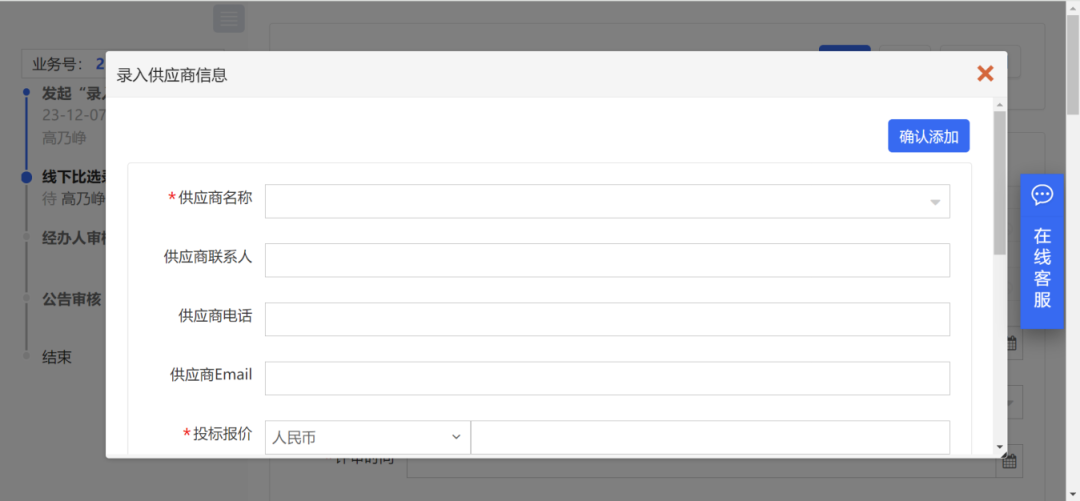Close the 录入供应商信息 dialog
This screenshot has height=501, width=1080.
tap(985, 73)
